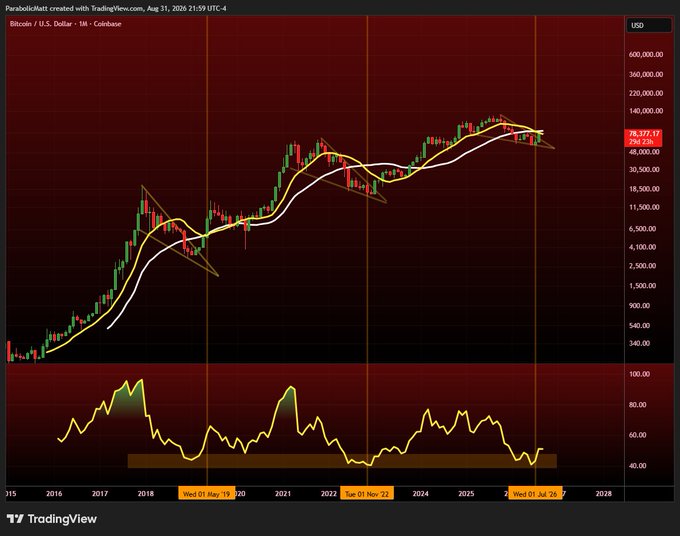Click the TradingView logo at bottom
Viewport: 680px width, 536px height.
tap(52, 519)
